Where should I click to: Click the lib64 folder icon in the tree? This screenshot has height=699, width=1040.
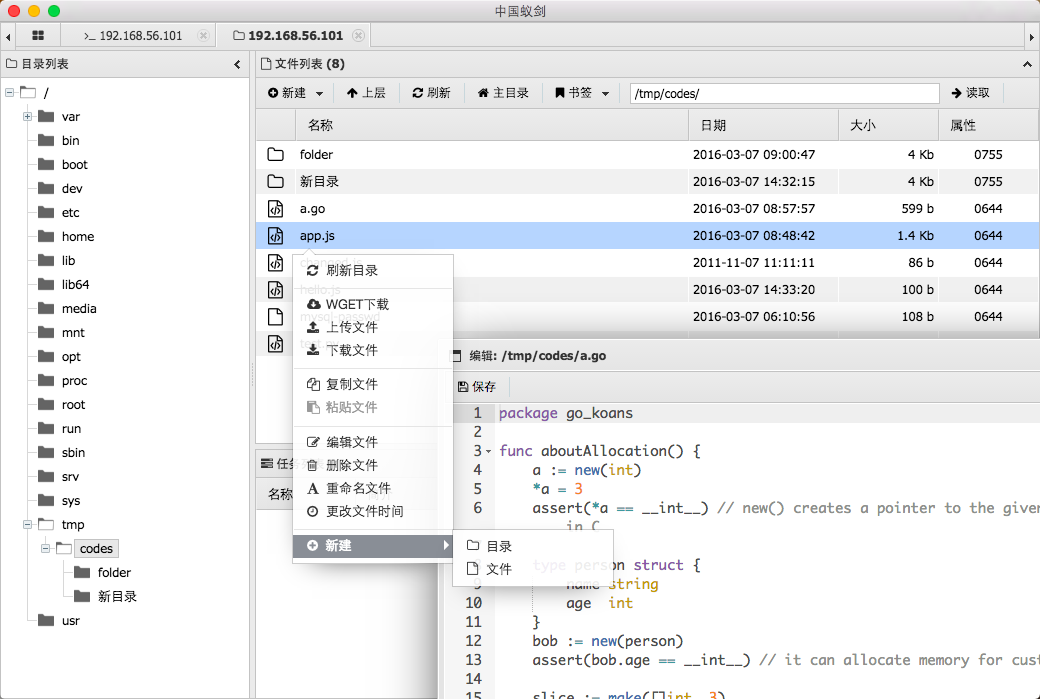pos(46,285)
